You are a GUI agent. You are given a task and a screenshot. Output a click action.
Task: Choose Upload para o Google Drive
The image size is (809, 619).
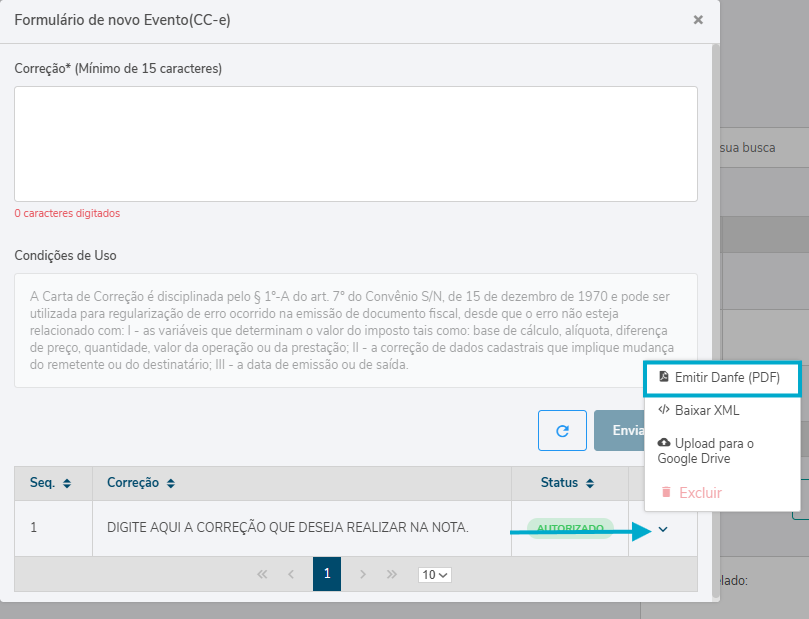(x=713, y=451)
